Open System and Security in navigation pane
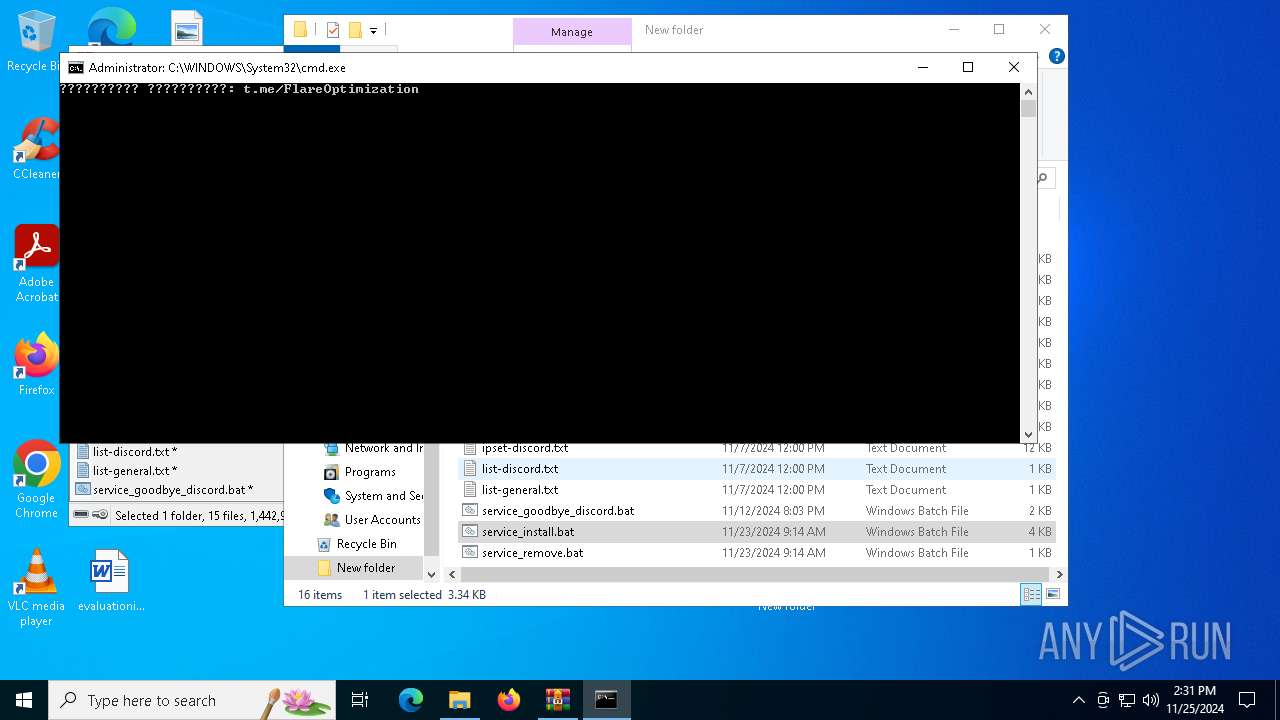 point(373,496)
